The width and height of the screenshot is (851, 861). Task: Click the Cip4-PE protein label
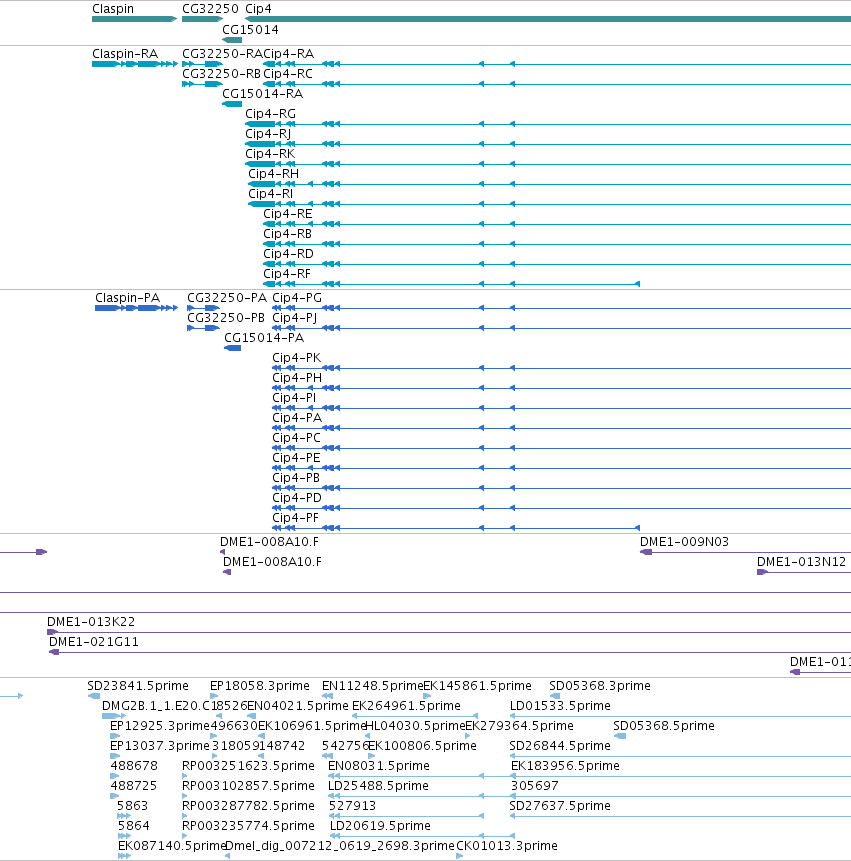[x=296, y=458]
